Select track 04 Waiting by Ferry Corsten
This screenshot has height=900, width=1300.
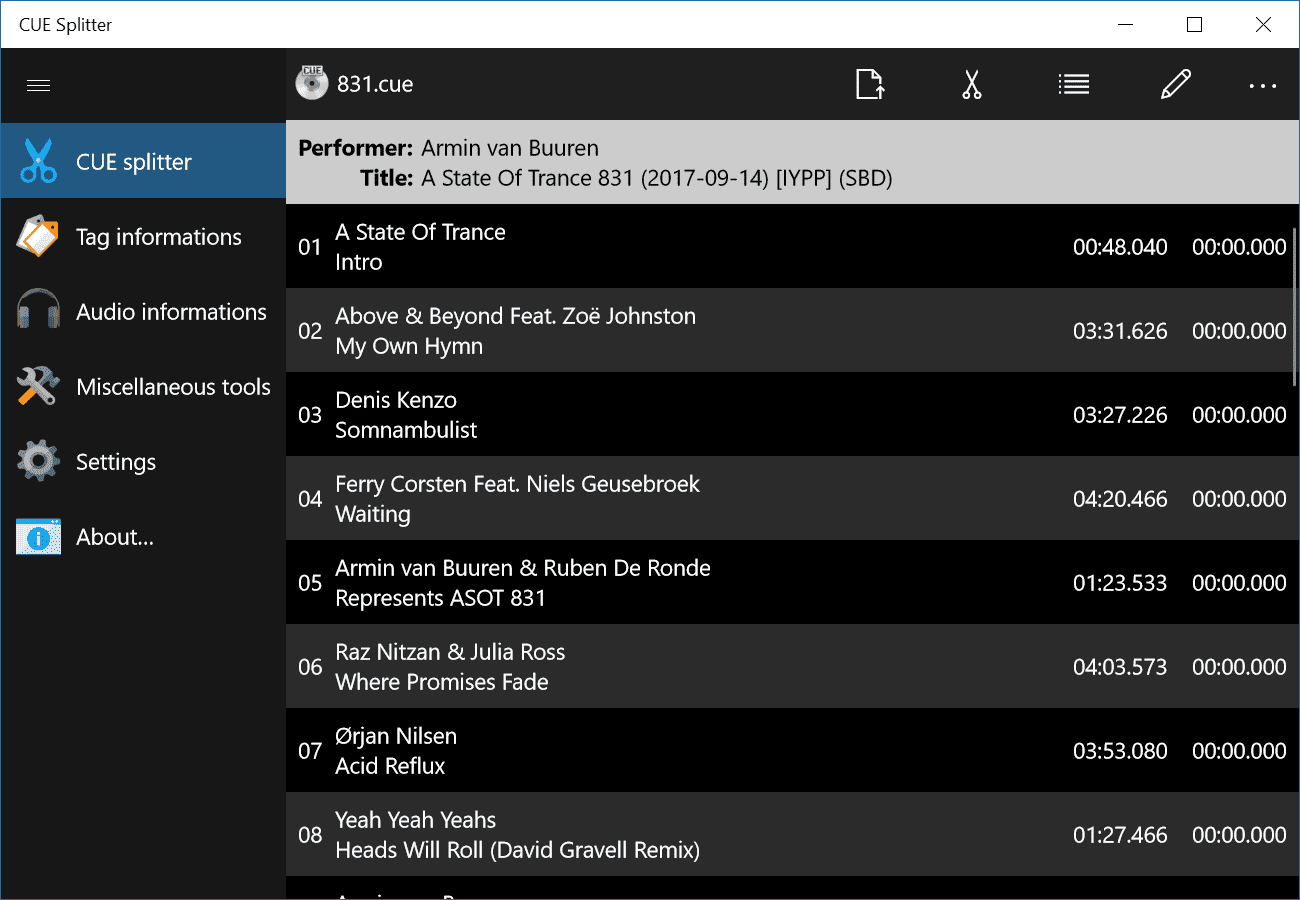click(793, 499)
